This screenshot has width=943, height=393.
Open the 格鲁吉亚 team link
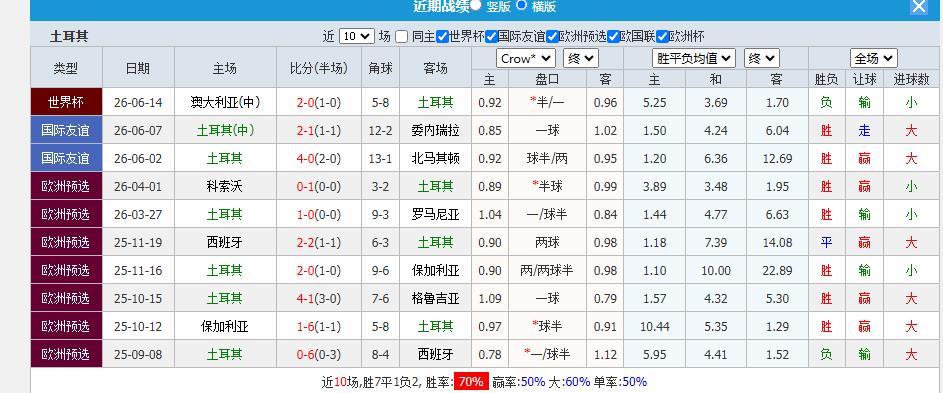(435, 299)
